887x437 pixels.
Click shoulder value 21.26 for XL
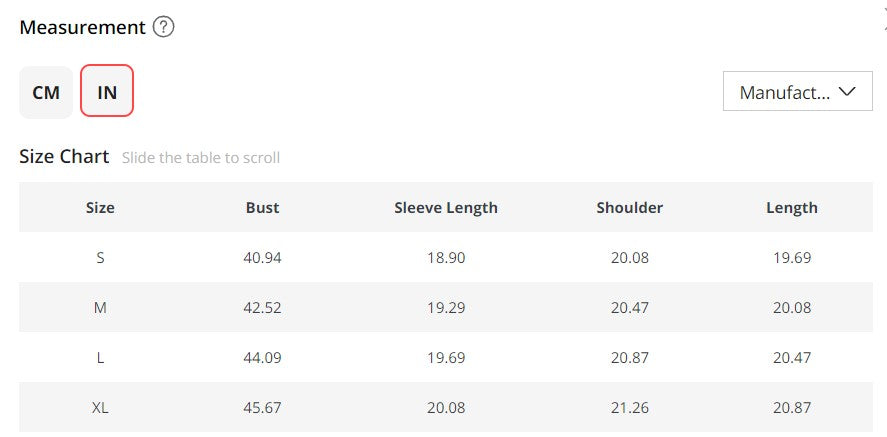[x=630, y=408]
